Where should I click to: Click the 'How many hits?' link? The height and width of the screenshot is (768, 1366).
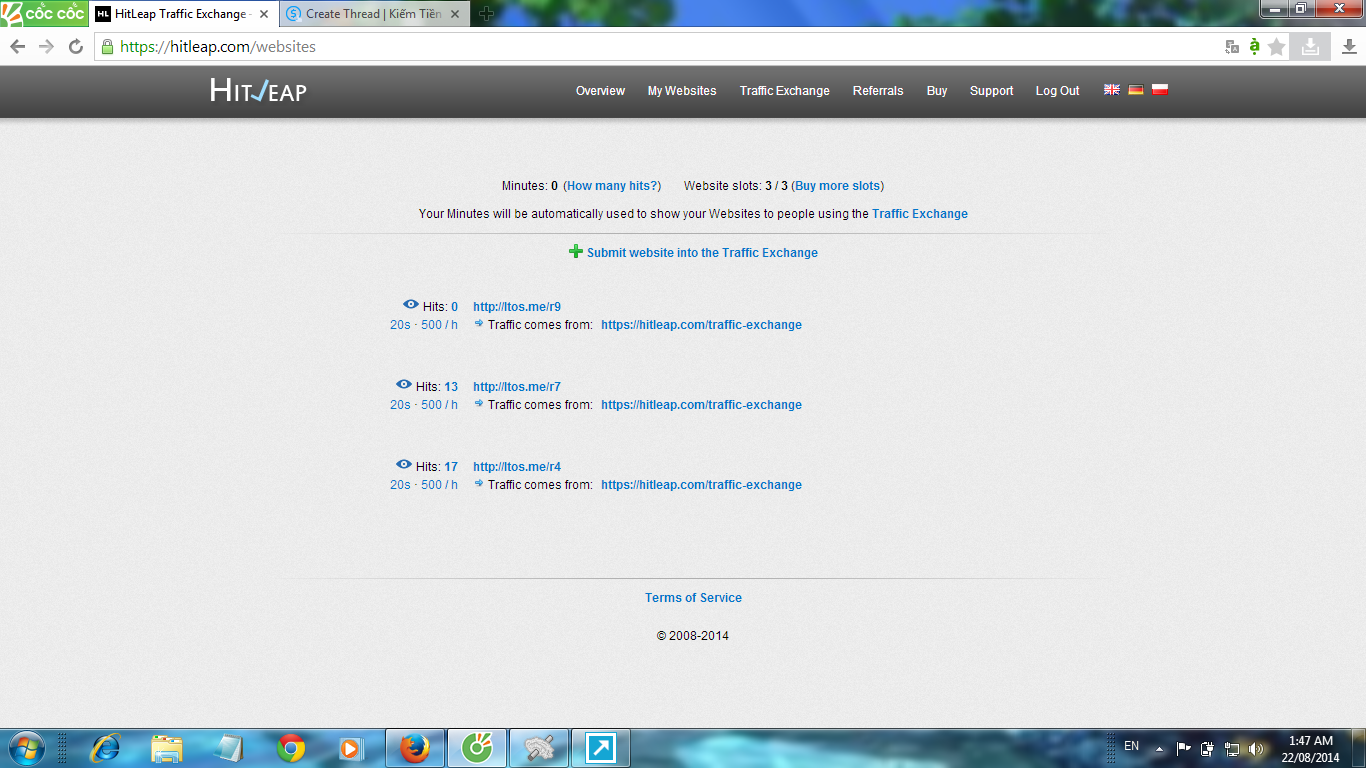pyautogui.click(x=612, y=186)
